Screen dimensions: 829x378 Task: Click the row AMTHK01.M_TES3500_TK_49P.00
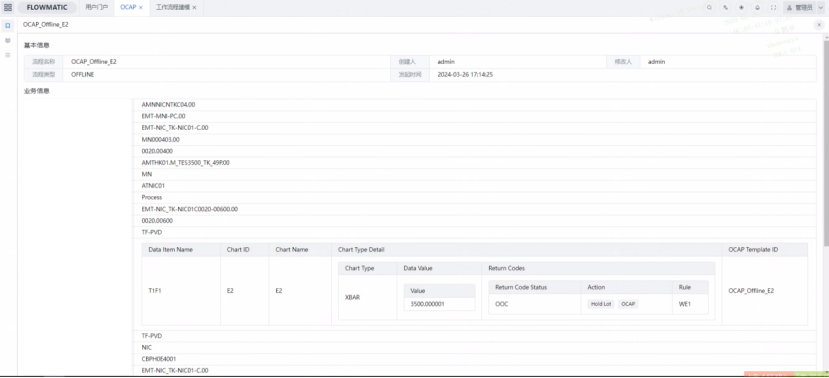point(474,163)
